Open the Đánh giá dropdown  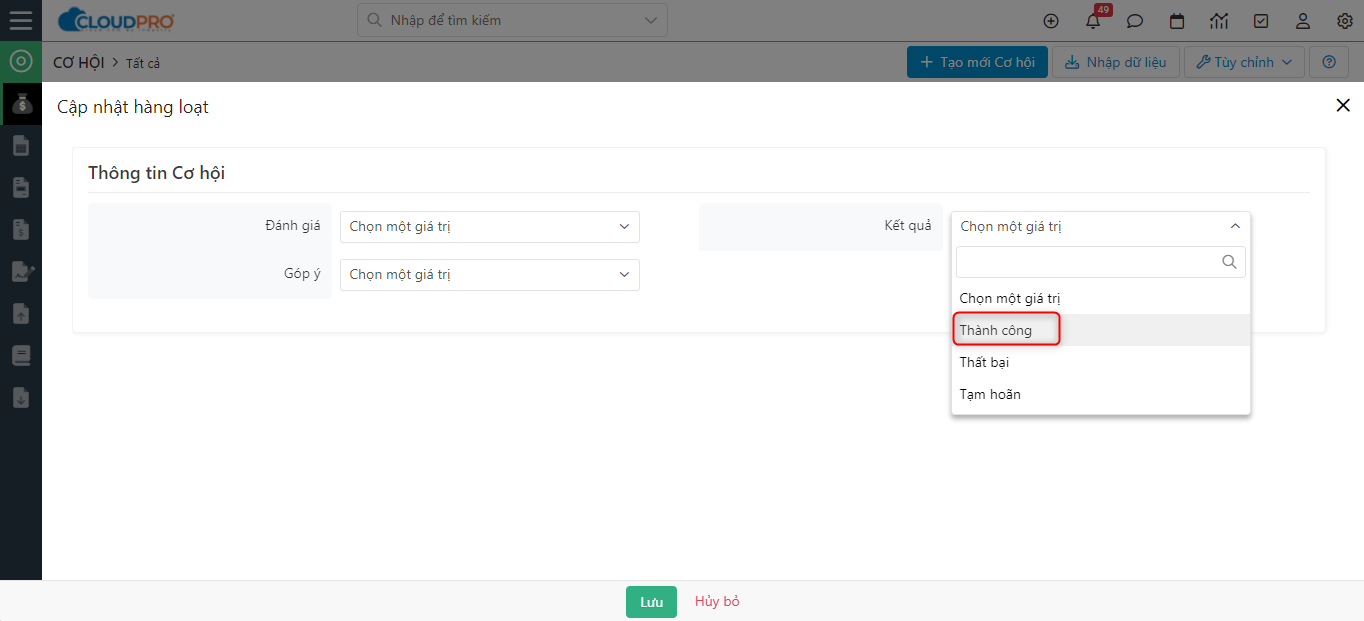(x=490, y=227)
